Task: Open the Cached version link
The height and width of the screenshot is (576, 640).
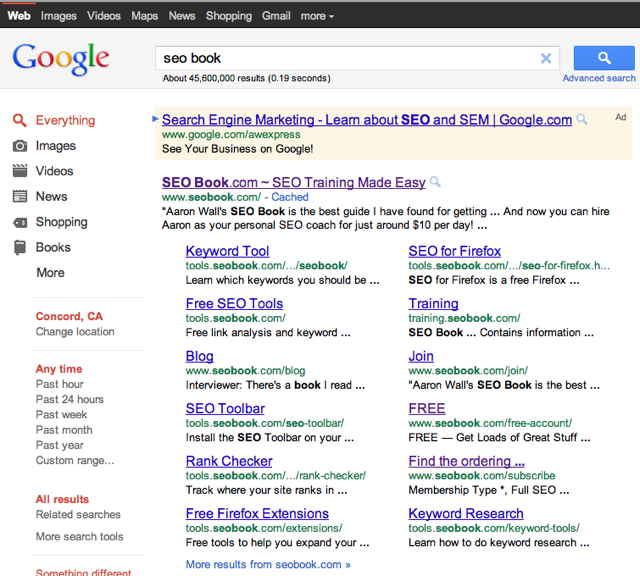Action: (290, 197)
